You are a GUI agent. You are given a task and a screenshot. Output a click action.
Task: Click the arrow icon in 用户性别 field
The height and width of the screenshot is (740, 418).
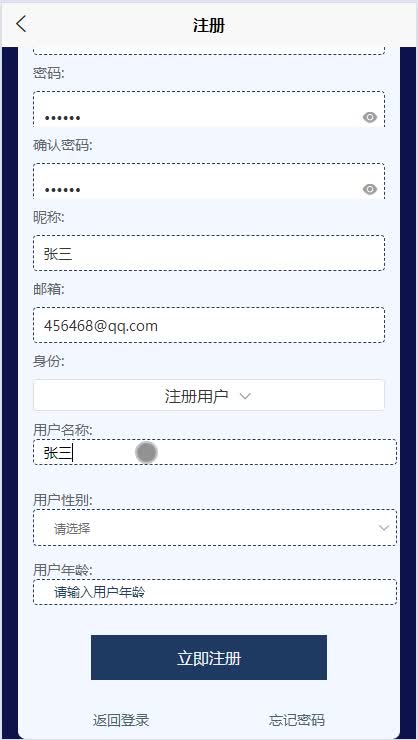pyautogui.click(x=384, y=528)
